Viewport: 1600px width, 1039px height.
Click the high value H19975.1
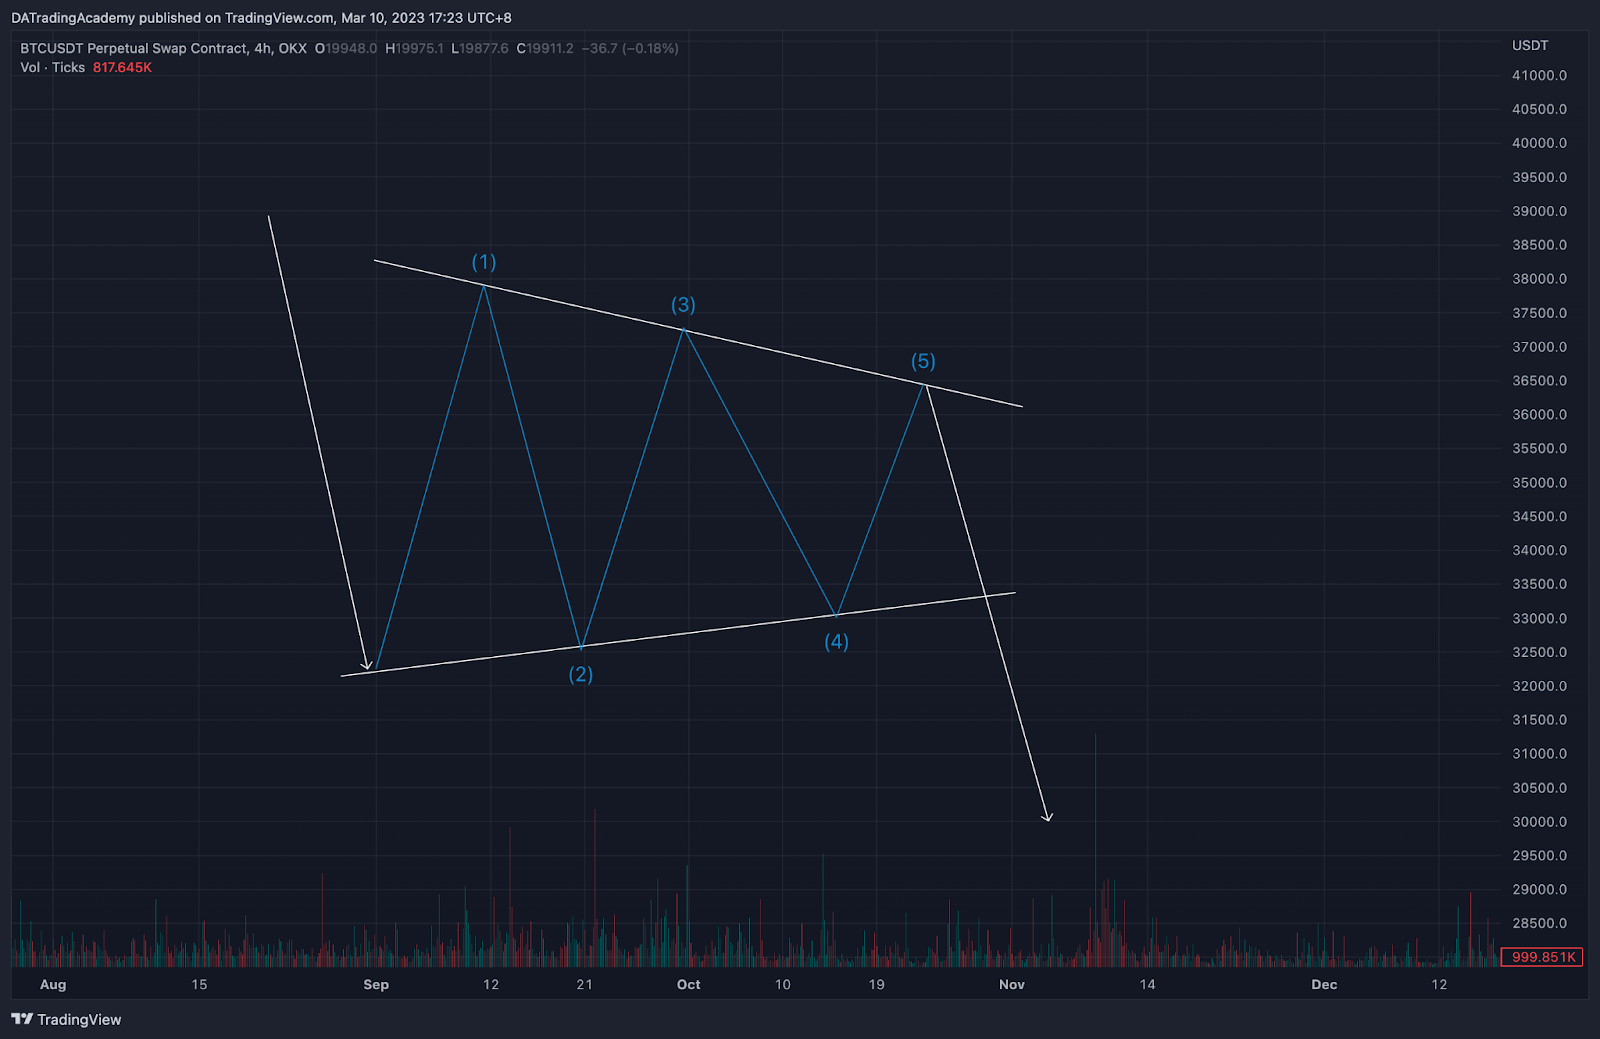point(414,48)
